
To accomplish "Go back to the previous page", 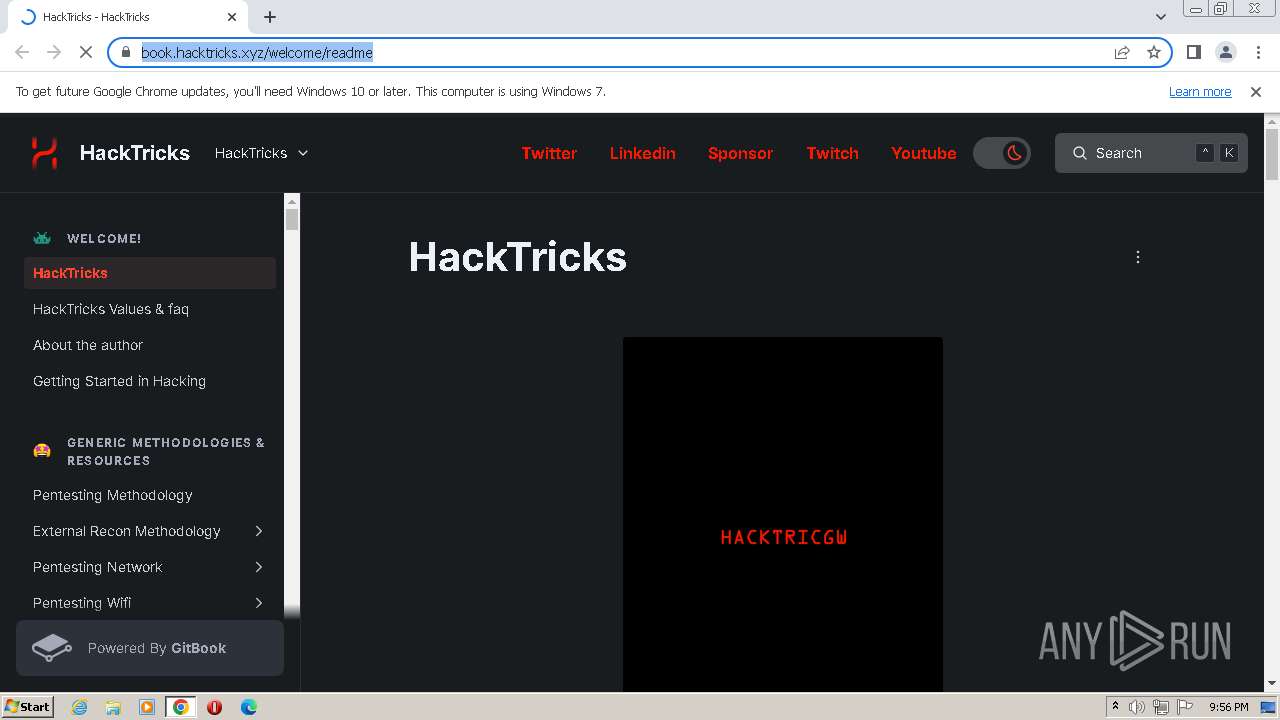I will pyautogui.click(x=22, y=52).
